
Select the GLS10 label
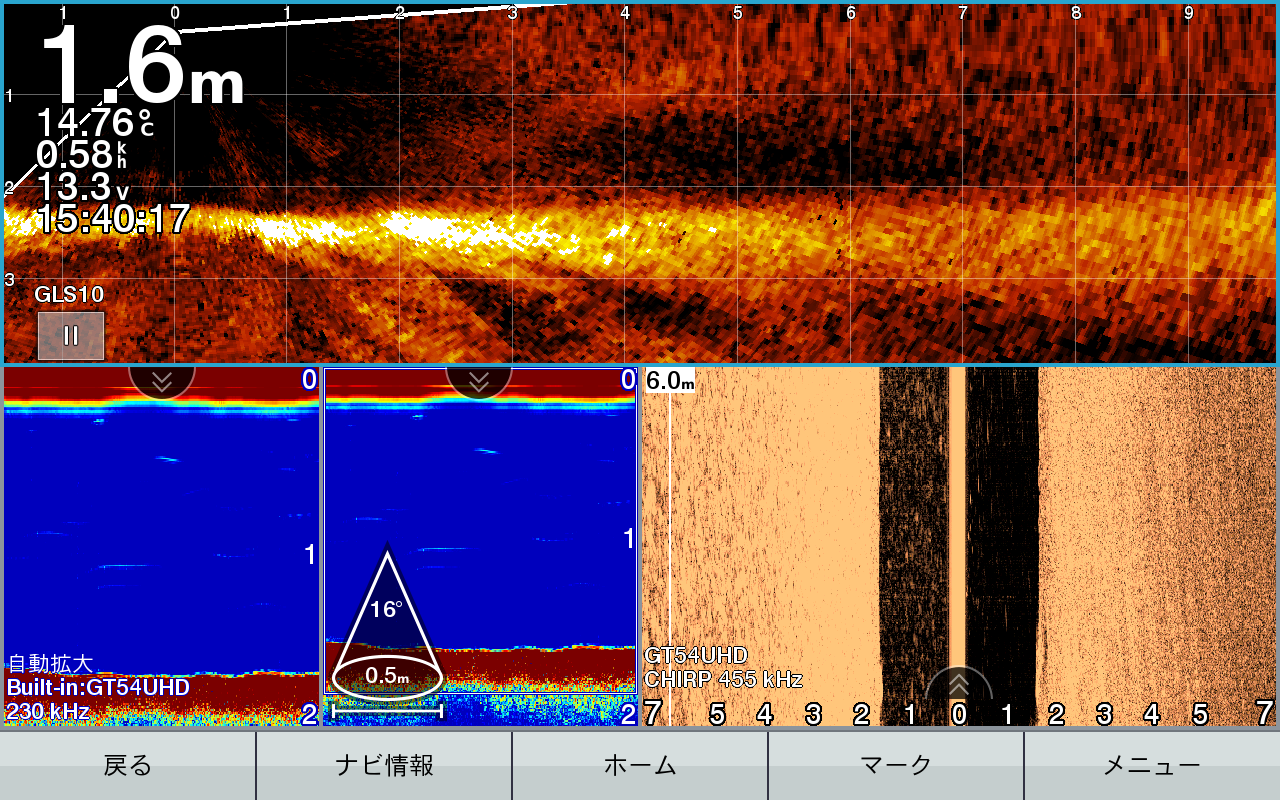(69, 294)
